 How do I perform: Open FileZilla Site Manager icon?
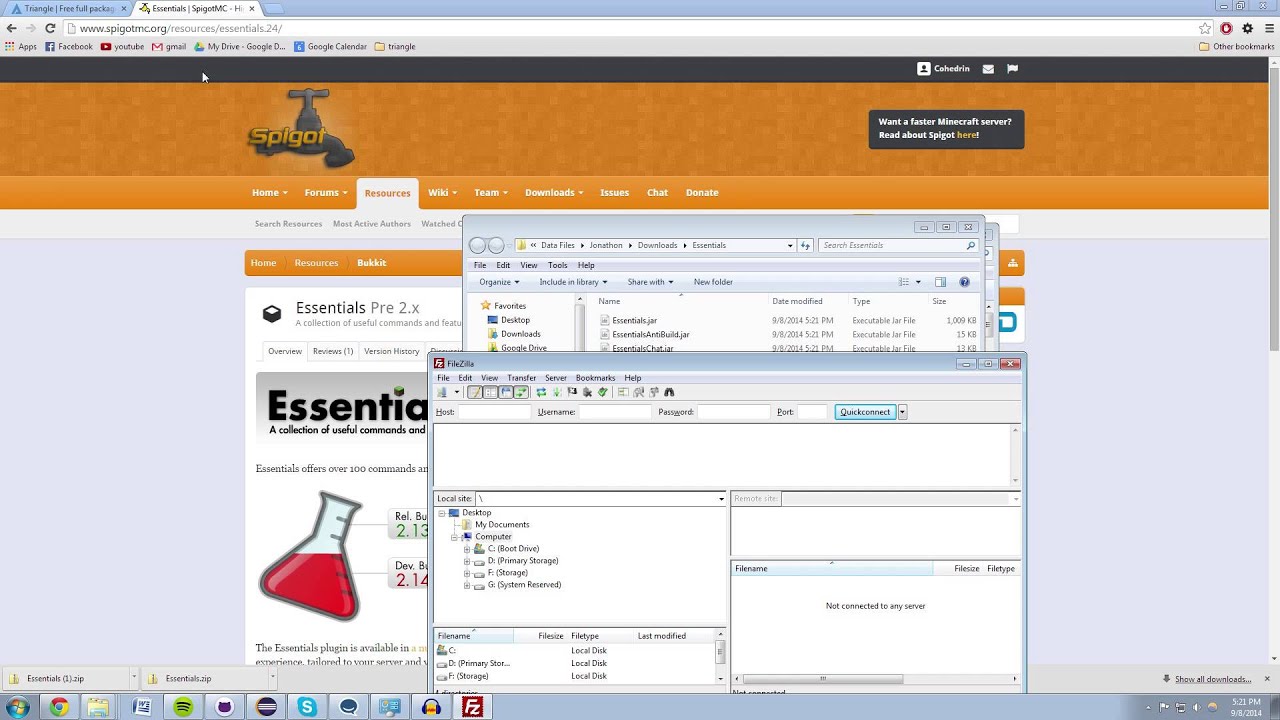(441, 392)
